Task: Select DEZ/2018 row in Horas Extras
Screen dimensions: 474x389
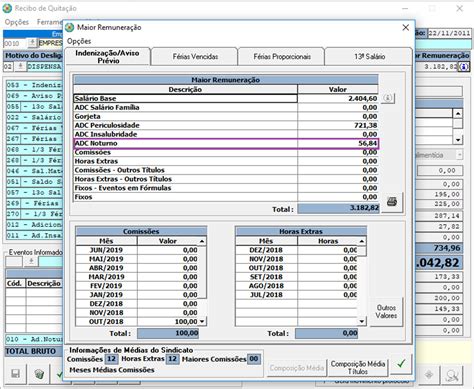Action: click(296, 250)
